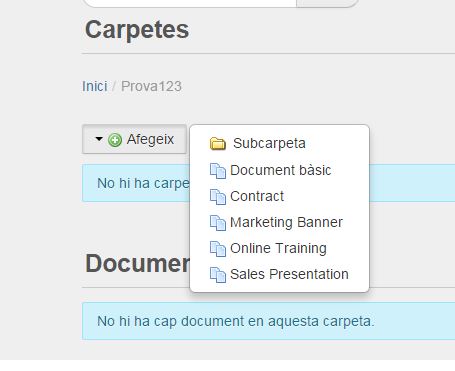Screen dimensions: 455x371
Task: Click the Prova123 breadcrumb item
Action: click(x=151, y=86)
